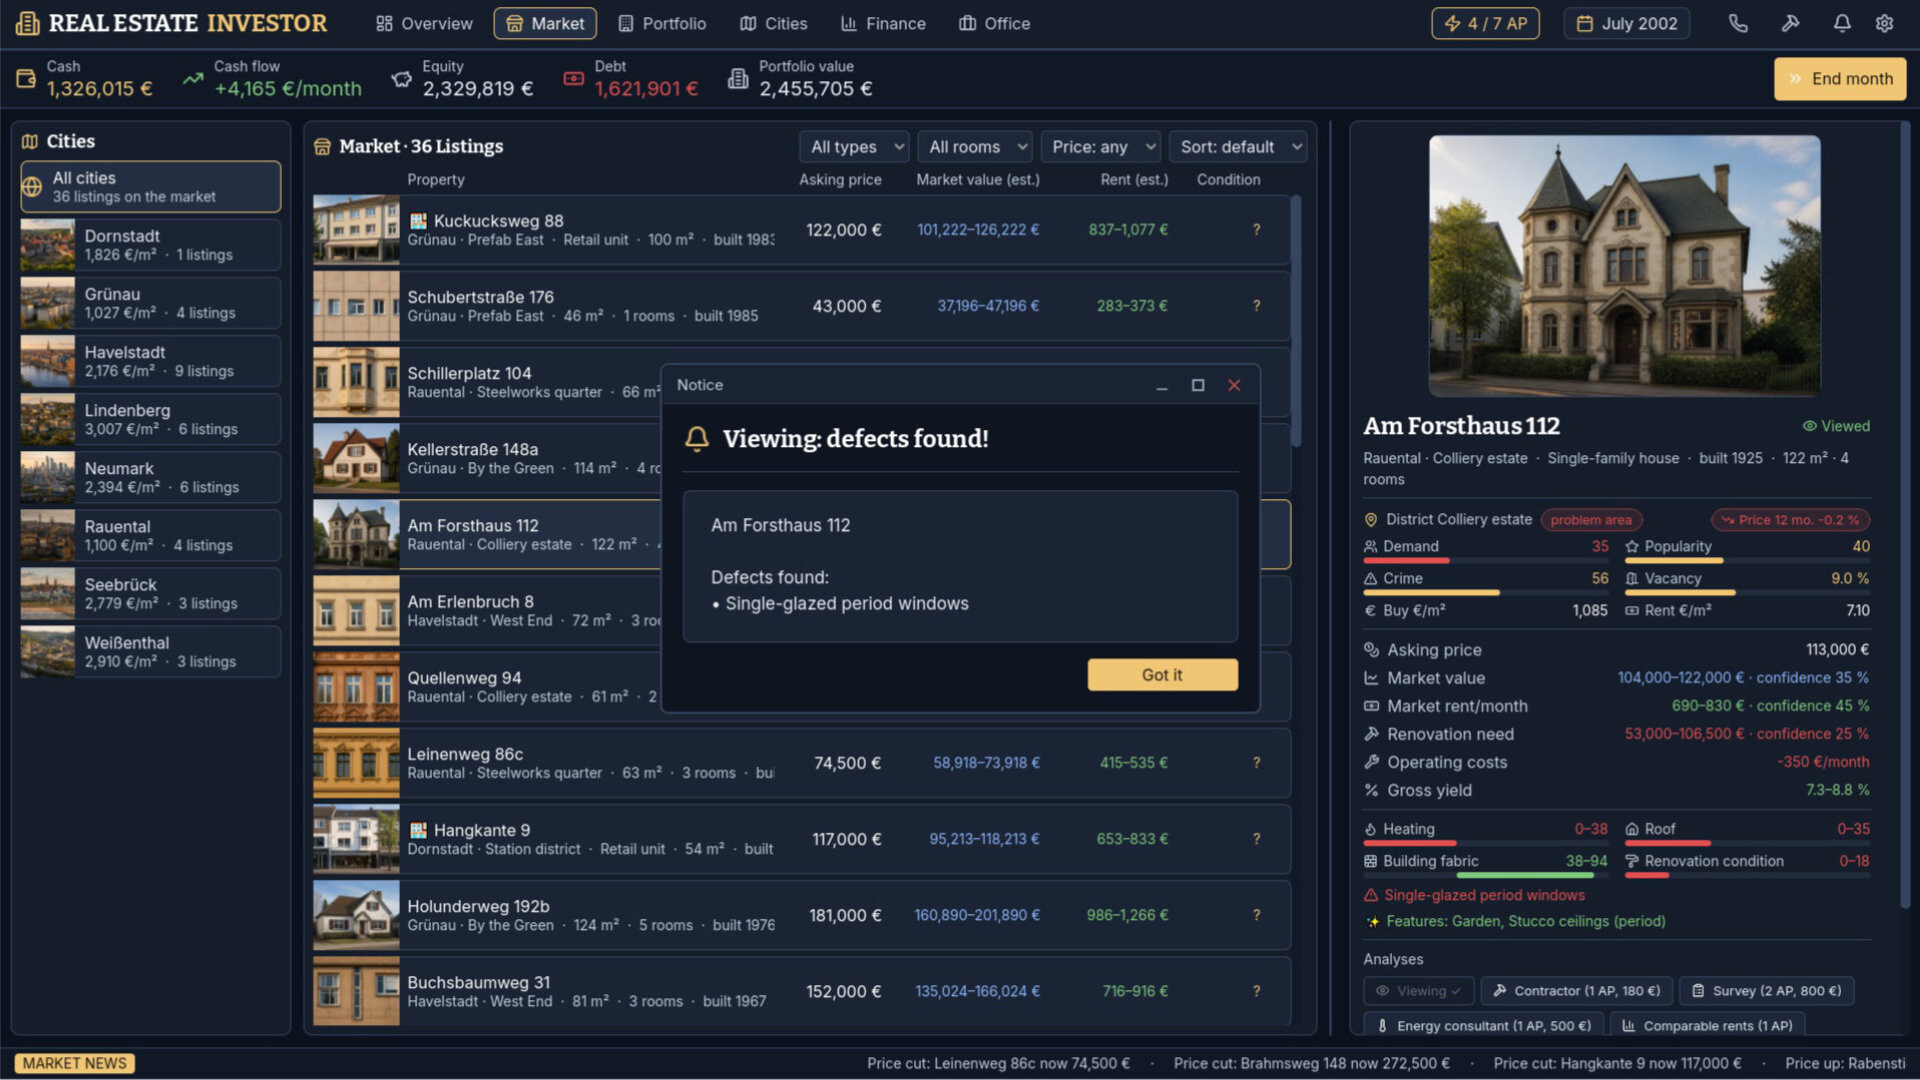
Task: Click the problem area district tag
Action: point(1591,520)
